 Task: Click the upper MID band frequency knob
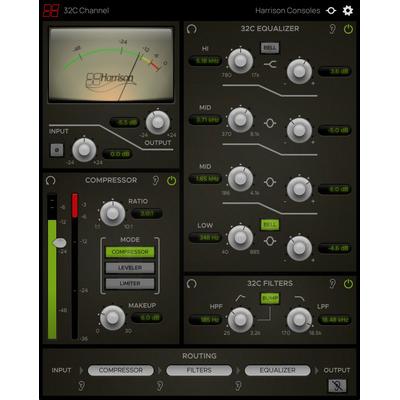[x=240, y=120]
